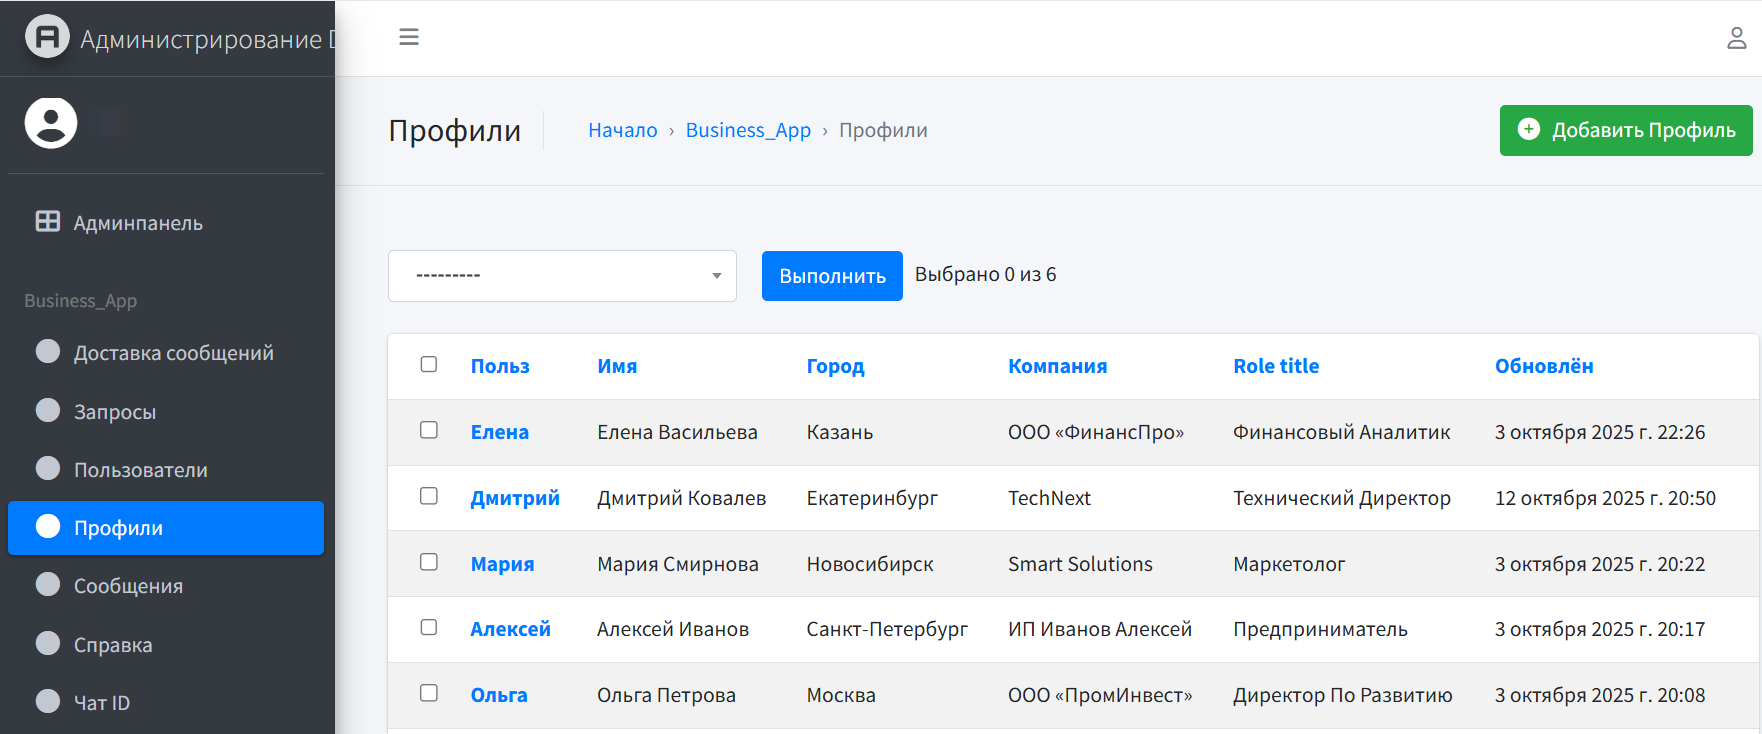
Task: Click the circle icon beside Запросы
Action: tap(48, 411)
